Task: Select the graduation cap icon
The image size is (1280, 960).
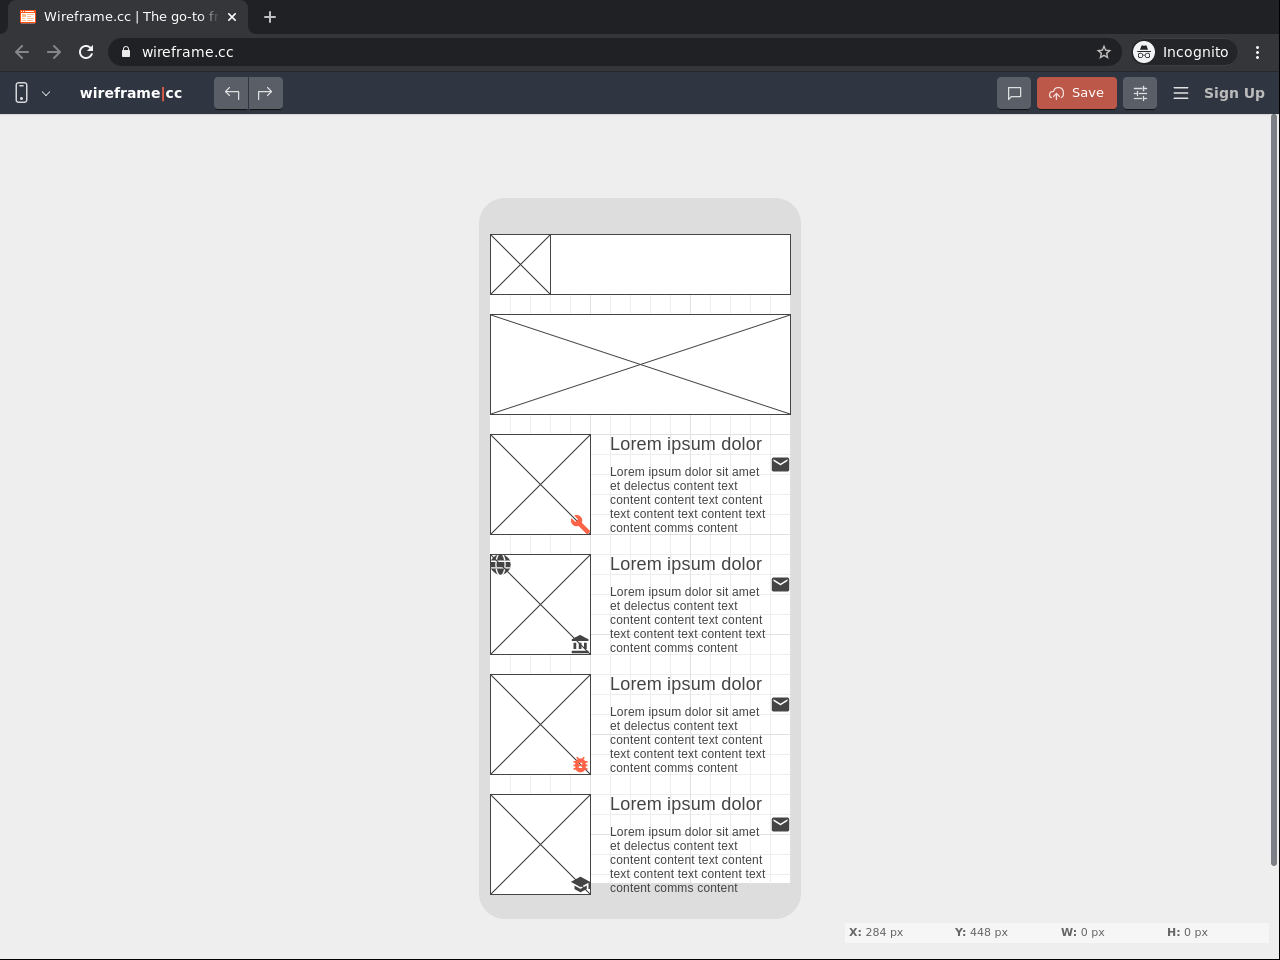Action: coord(580,884)
